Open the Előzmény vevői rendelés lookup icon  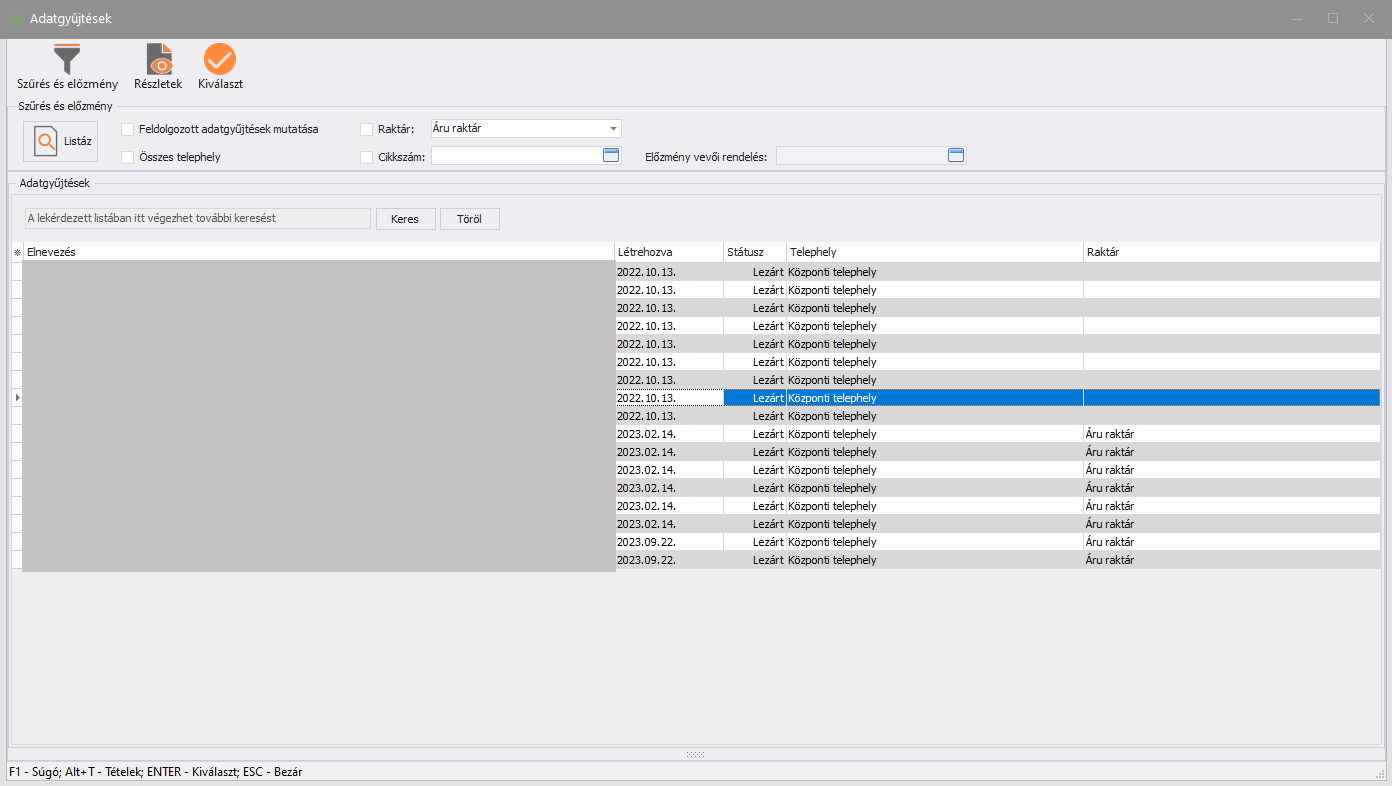click(955, 155)
